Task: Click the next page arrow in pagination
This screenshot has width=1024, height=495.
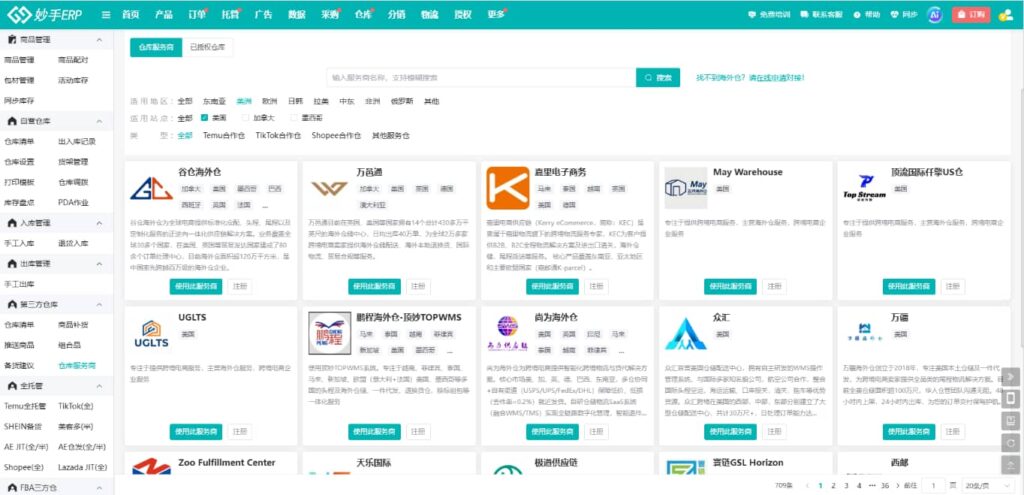Action: (898, 485)
